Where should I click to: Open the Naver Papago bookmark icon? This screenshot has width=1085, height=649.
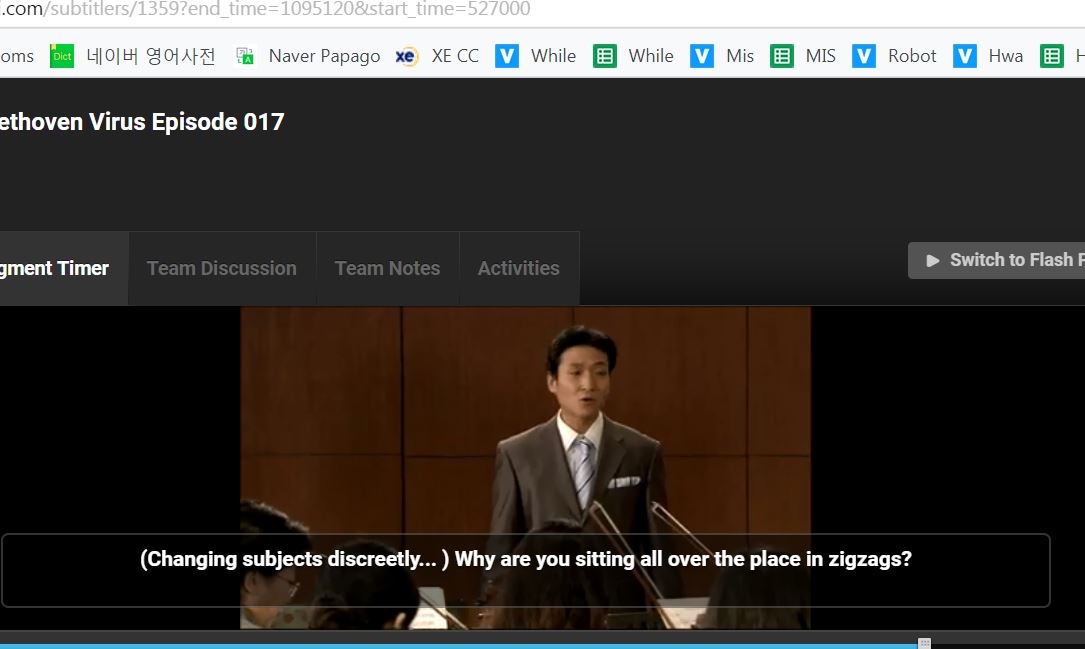tap(245, 56)
